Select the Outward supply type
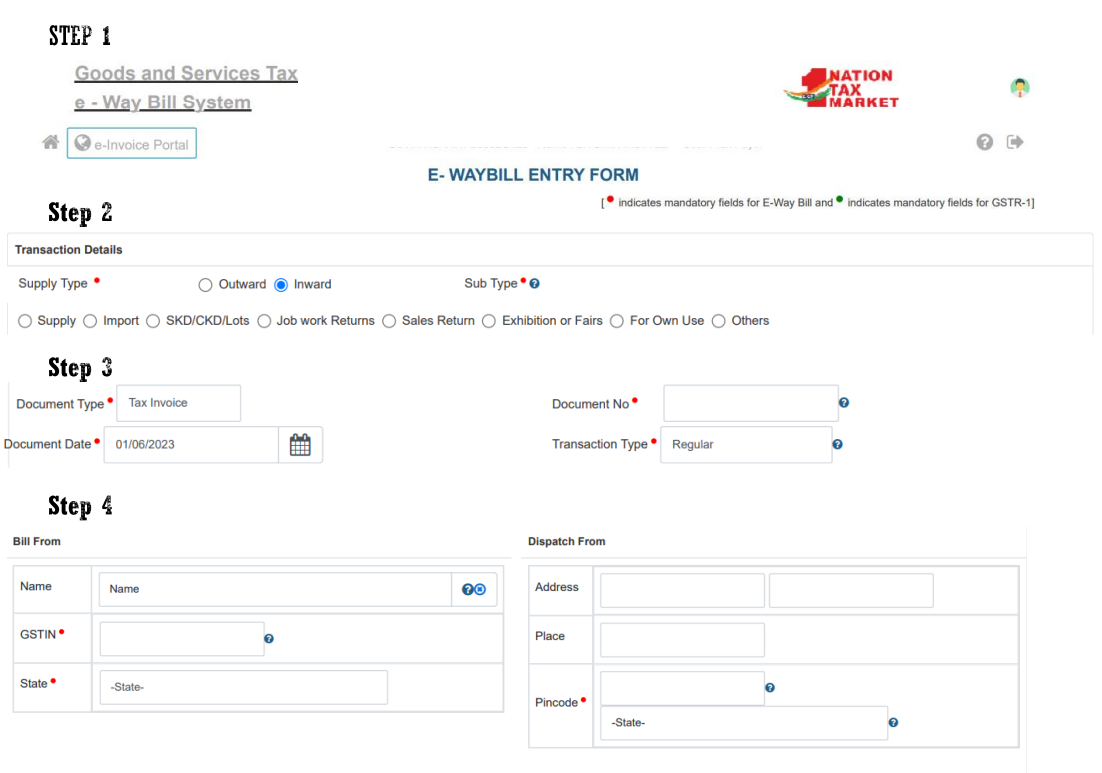 (x=206, y=285)
